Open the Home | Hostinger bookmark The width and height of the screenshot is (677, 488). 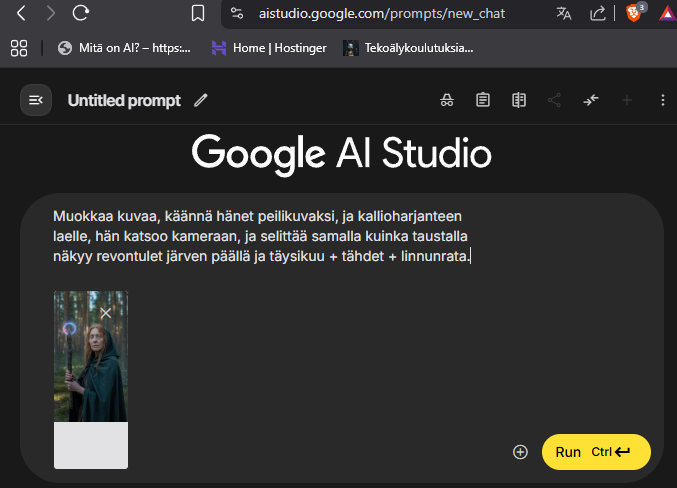[x=269, y=48]
